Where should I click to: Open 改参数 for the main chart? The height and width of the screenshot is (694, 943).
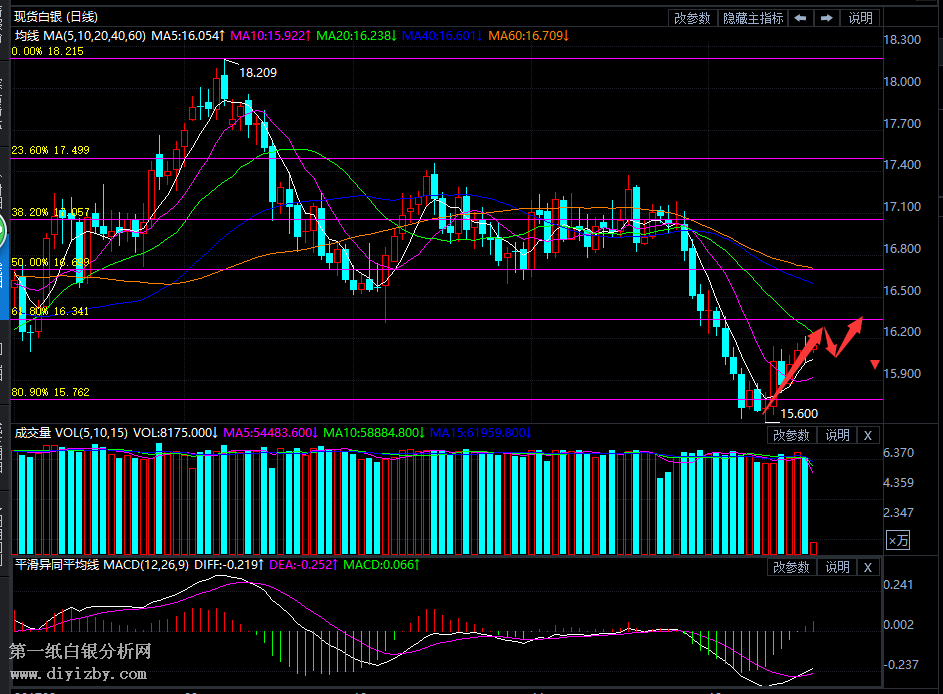692,18
